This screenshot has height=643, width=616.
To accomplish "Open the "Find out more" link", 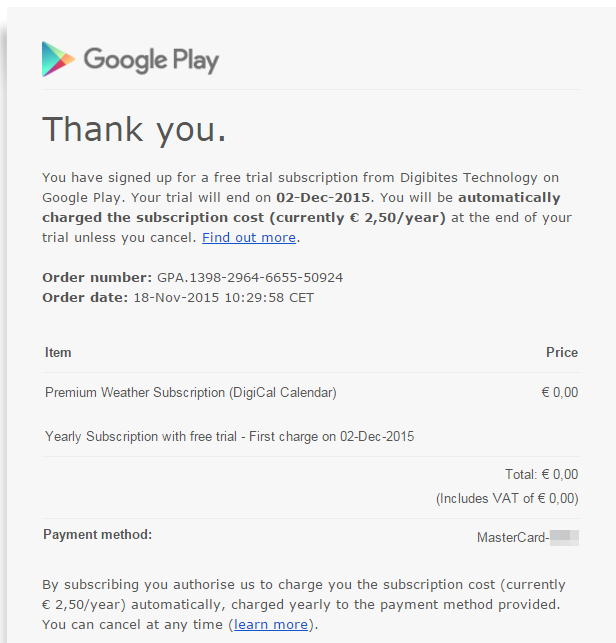I will coord(249,237).
